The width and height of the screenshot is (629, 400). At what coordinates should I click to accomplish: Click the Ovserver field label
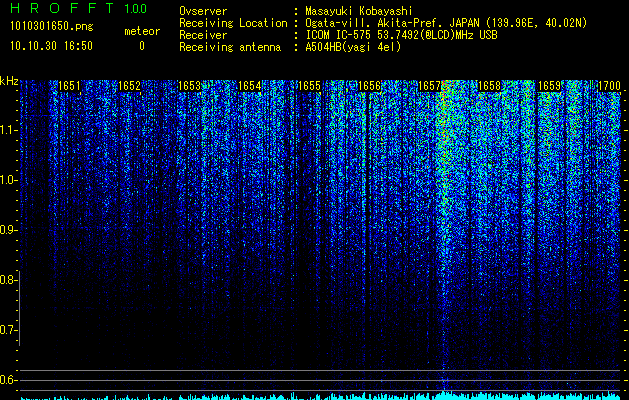click(203, 11)
